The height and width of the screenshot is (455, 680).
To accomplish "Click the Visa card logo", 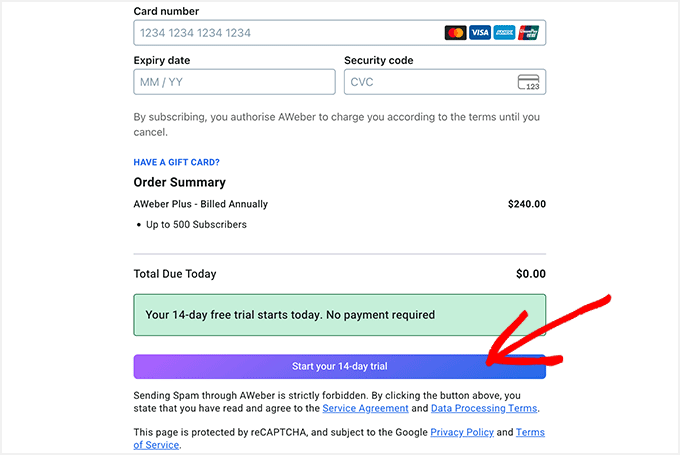I will coord(480,33).
